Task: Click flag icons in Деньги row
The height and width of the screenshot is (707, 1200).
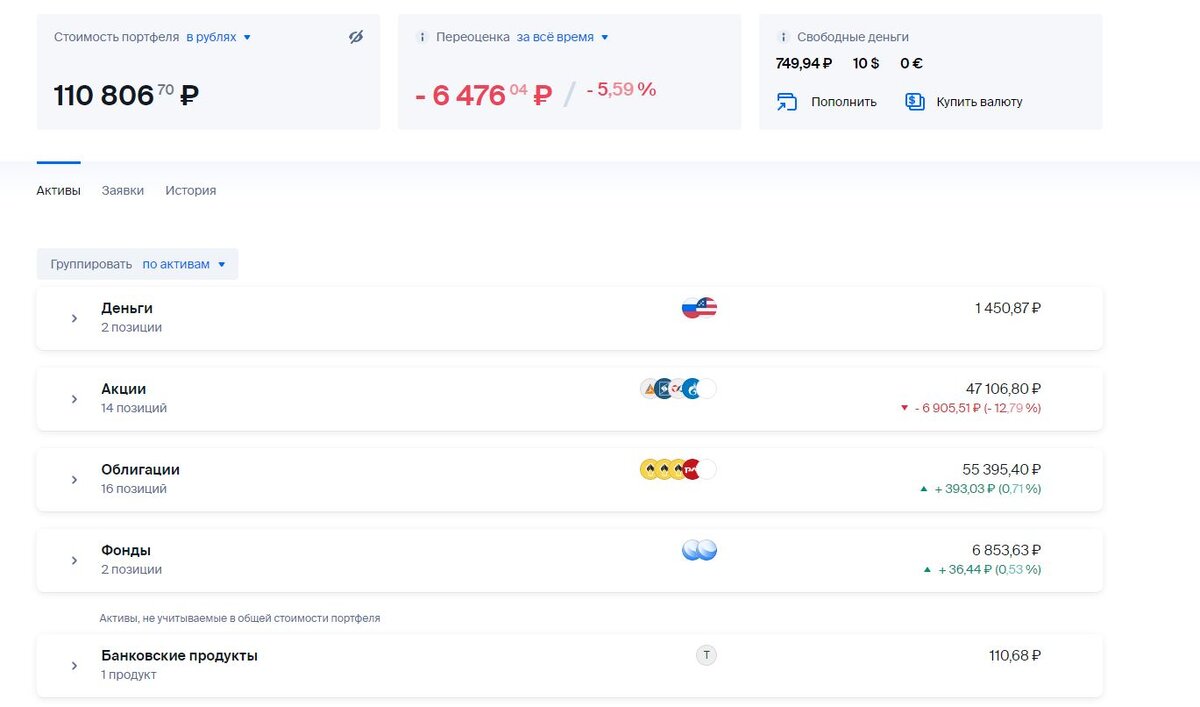Action: coord(699,308)
